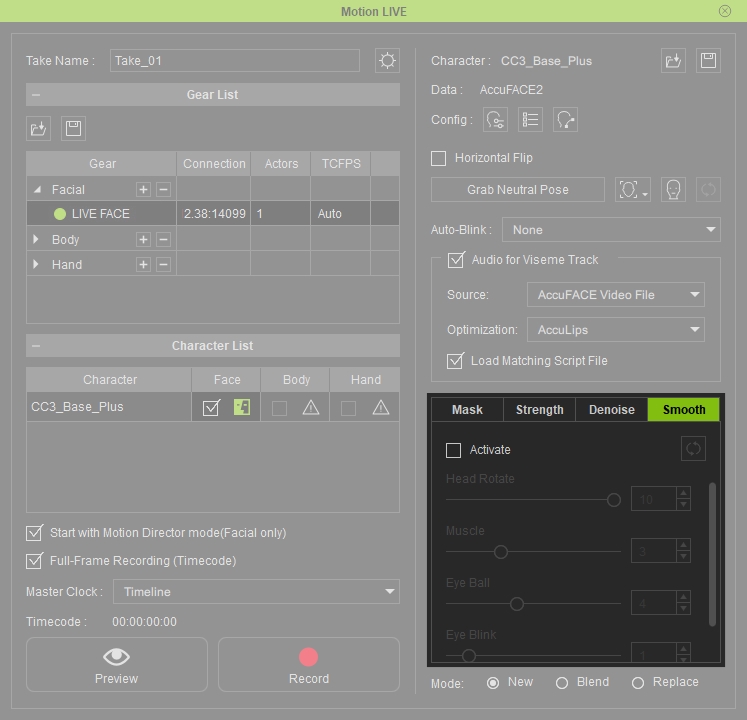The image size is (747, 720).
Task: Switch to the Smooth tab
Action: coord(684,409)
